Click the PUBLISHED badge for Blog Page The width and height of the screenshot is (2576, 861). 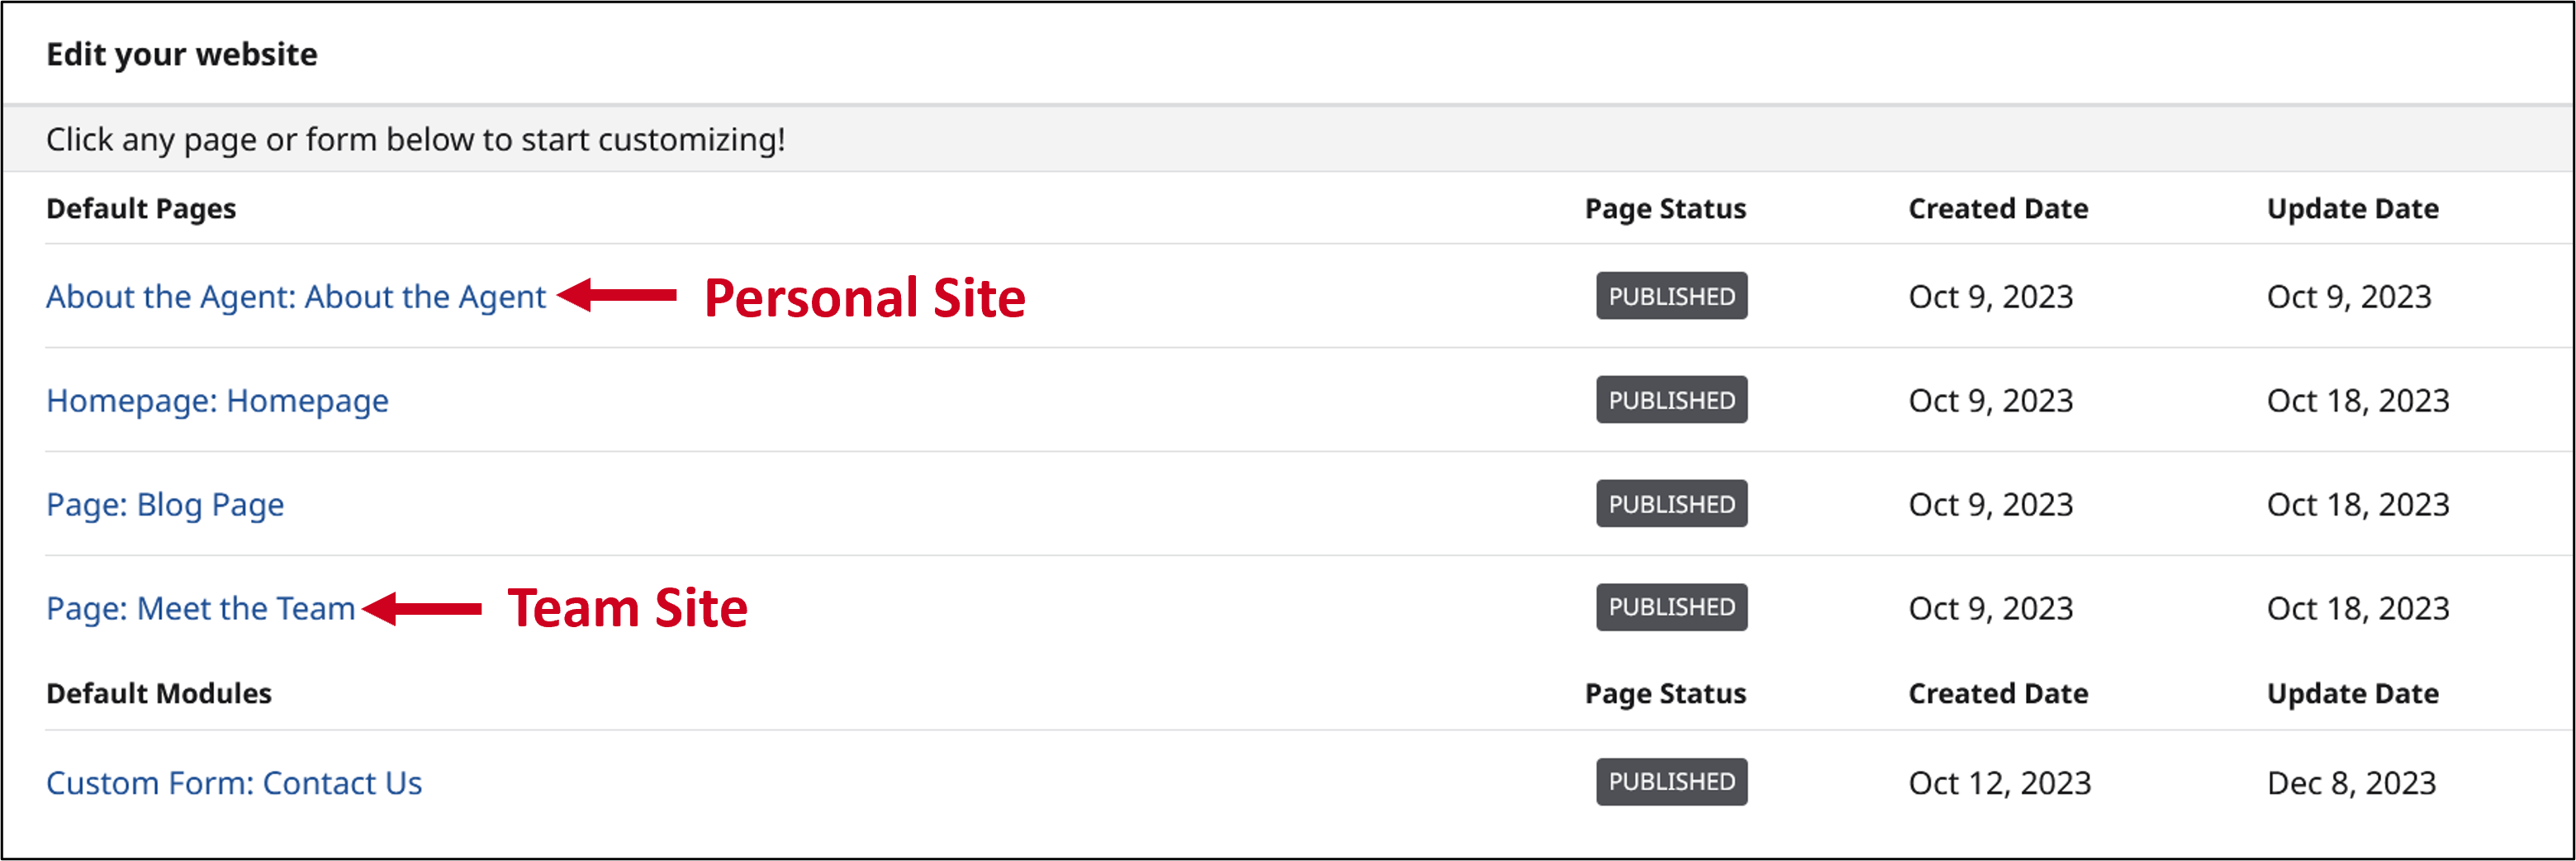[x=1670, y=503]
